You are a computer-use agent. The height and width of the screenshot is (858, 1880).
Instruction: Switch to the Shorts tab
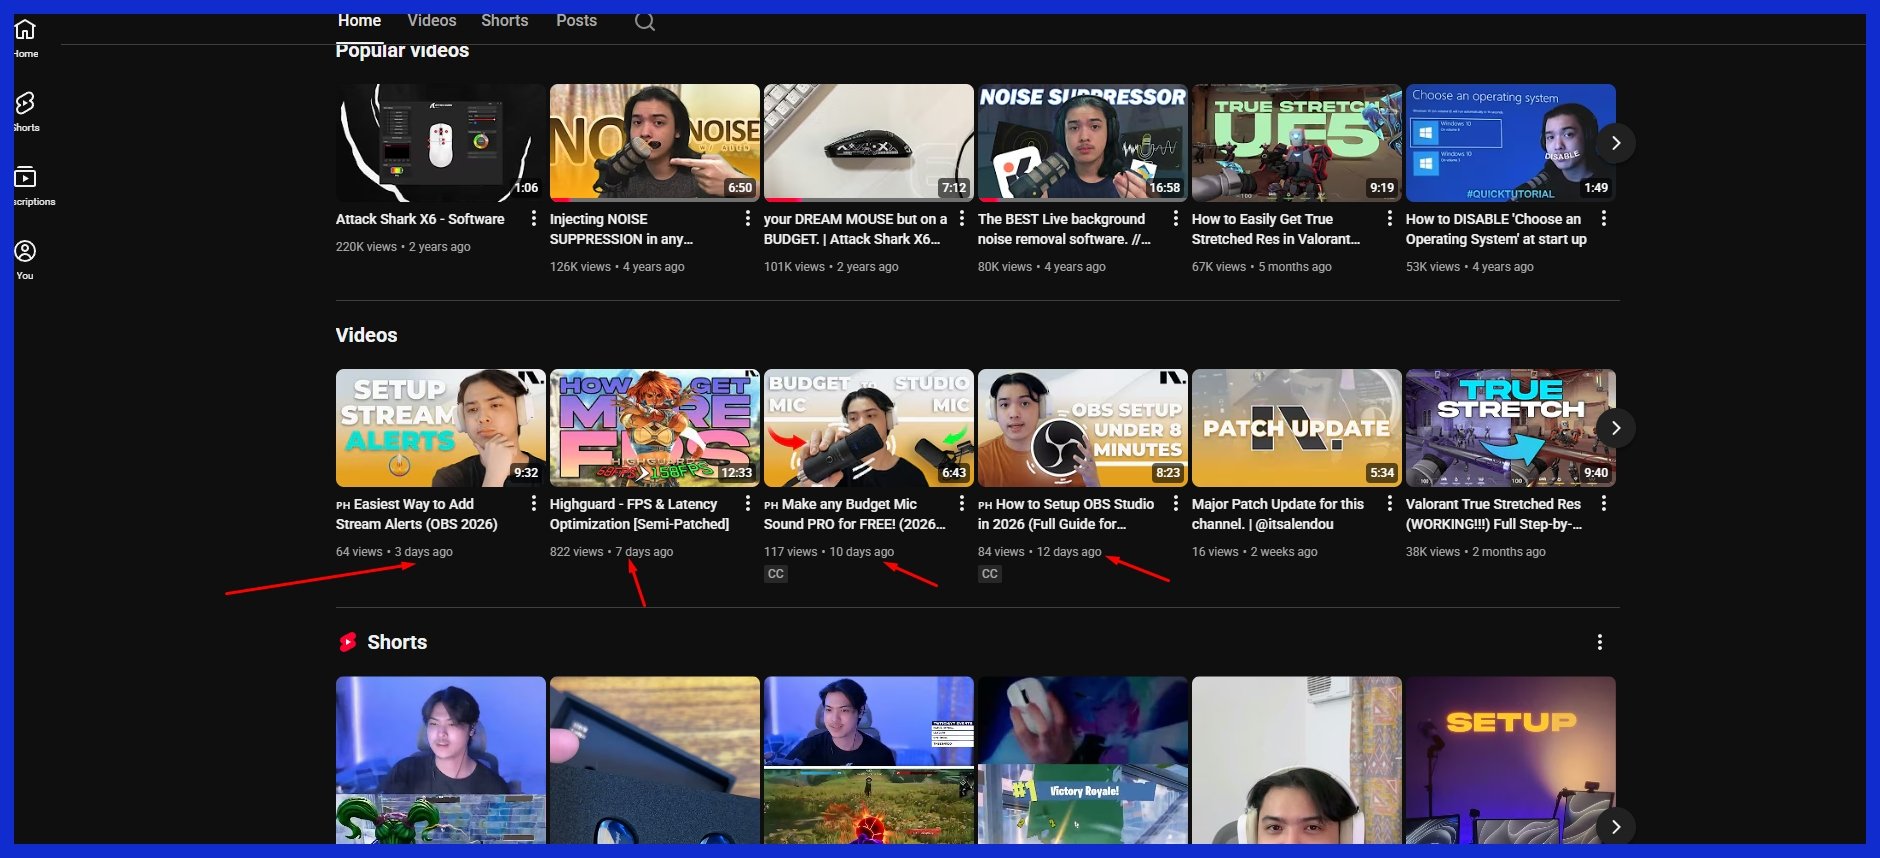click(x=504, y=21)
